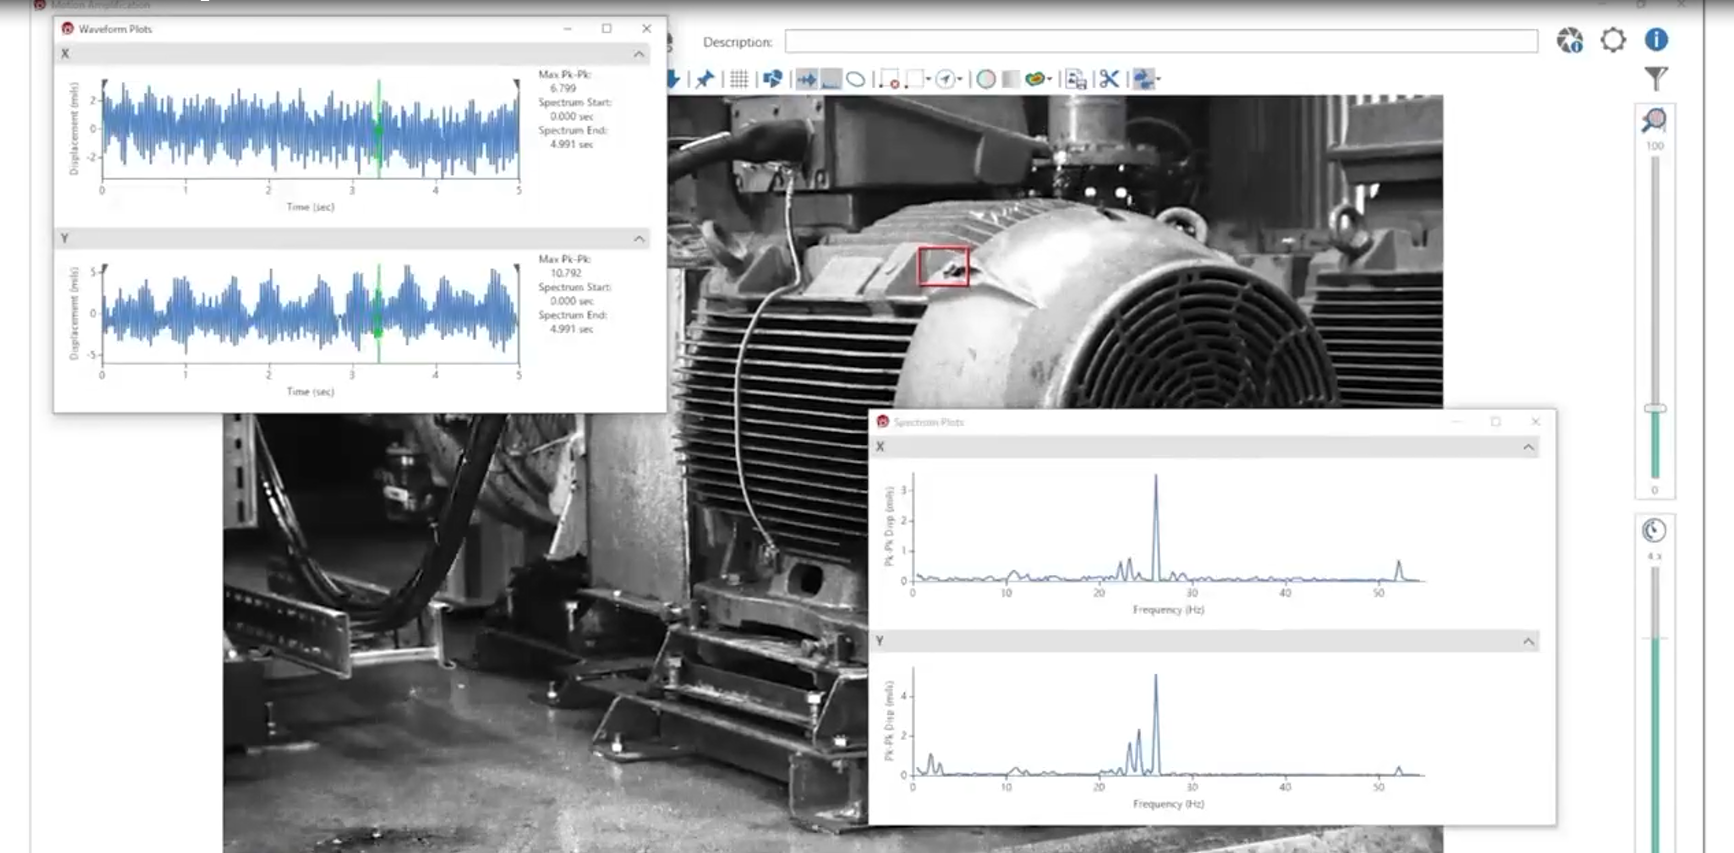The image size is (1734, 853).
Task: Click the funnel filter icon
Action: [x=1656, y=78]
